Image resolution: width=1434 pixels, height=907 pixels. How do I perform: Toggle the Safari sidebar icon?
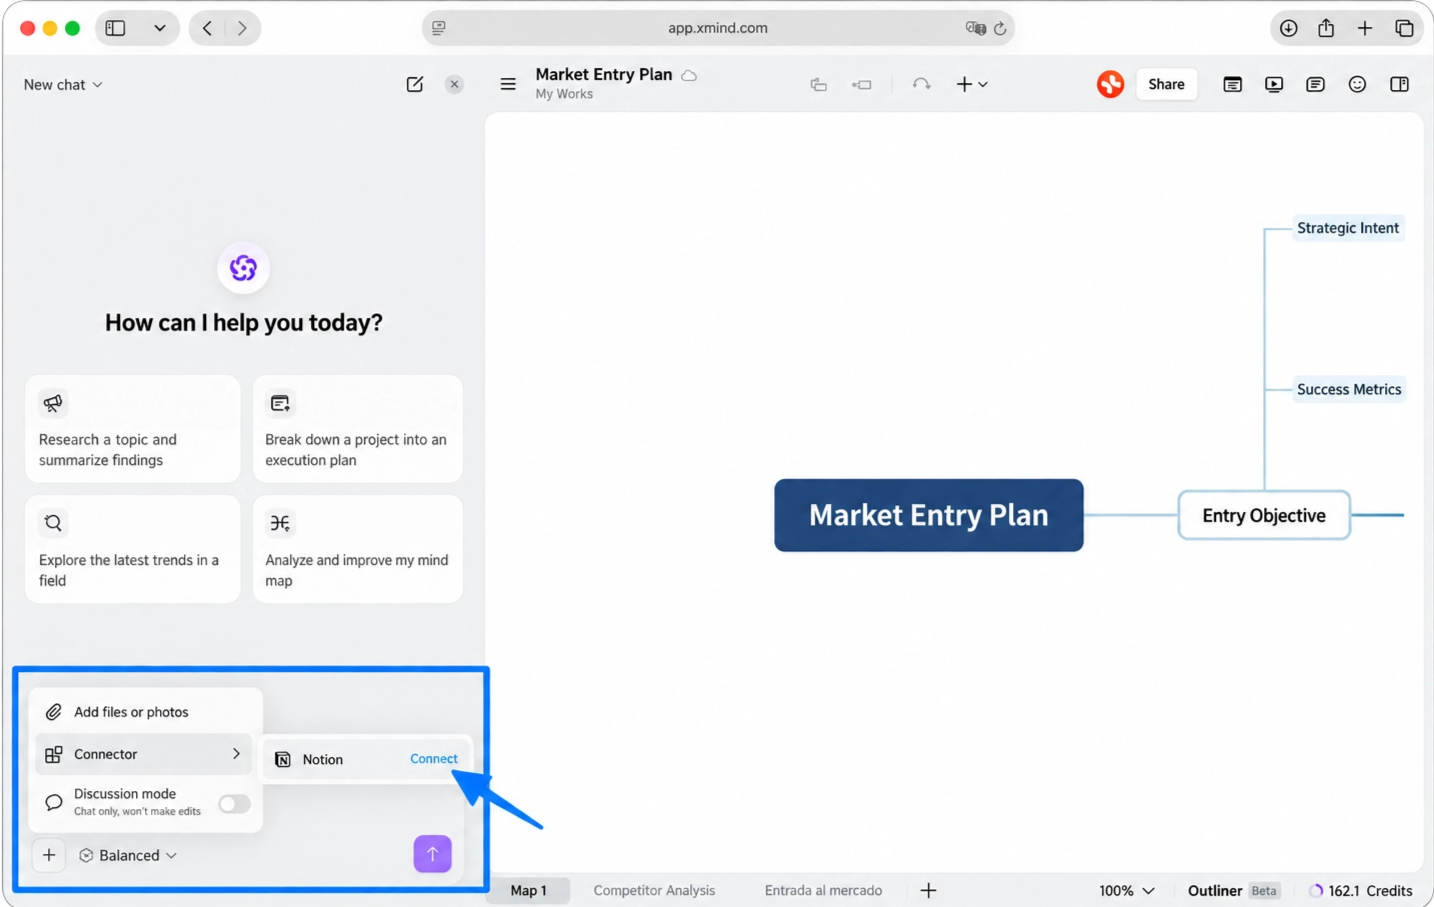(116, 28)
